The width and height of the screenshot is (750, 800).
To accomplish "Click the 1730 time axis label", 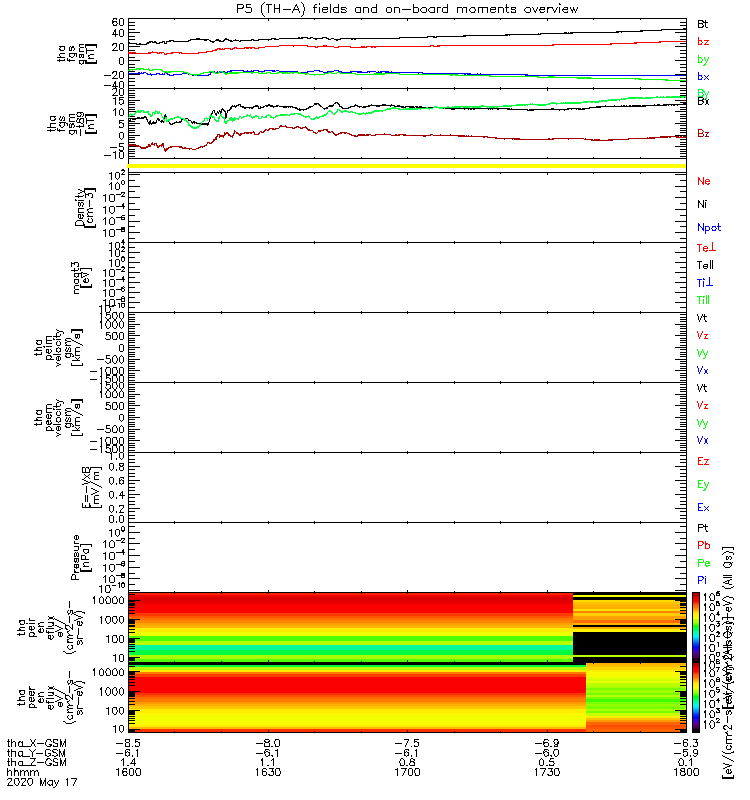I will click(x=547, y=772).
